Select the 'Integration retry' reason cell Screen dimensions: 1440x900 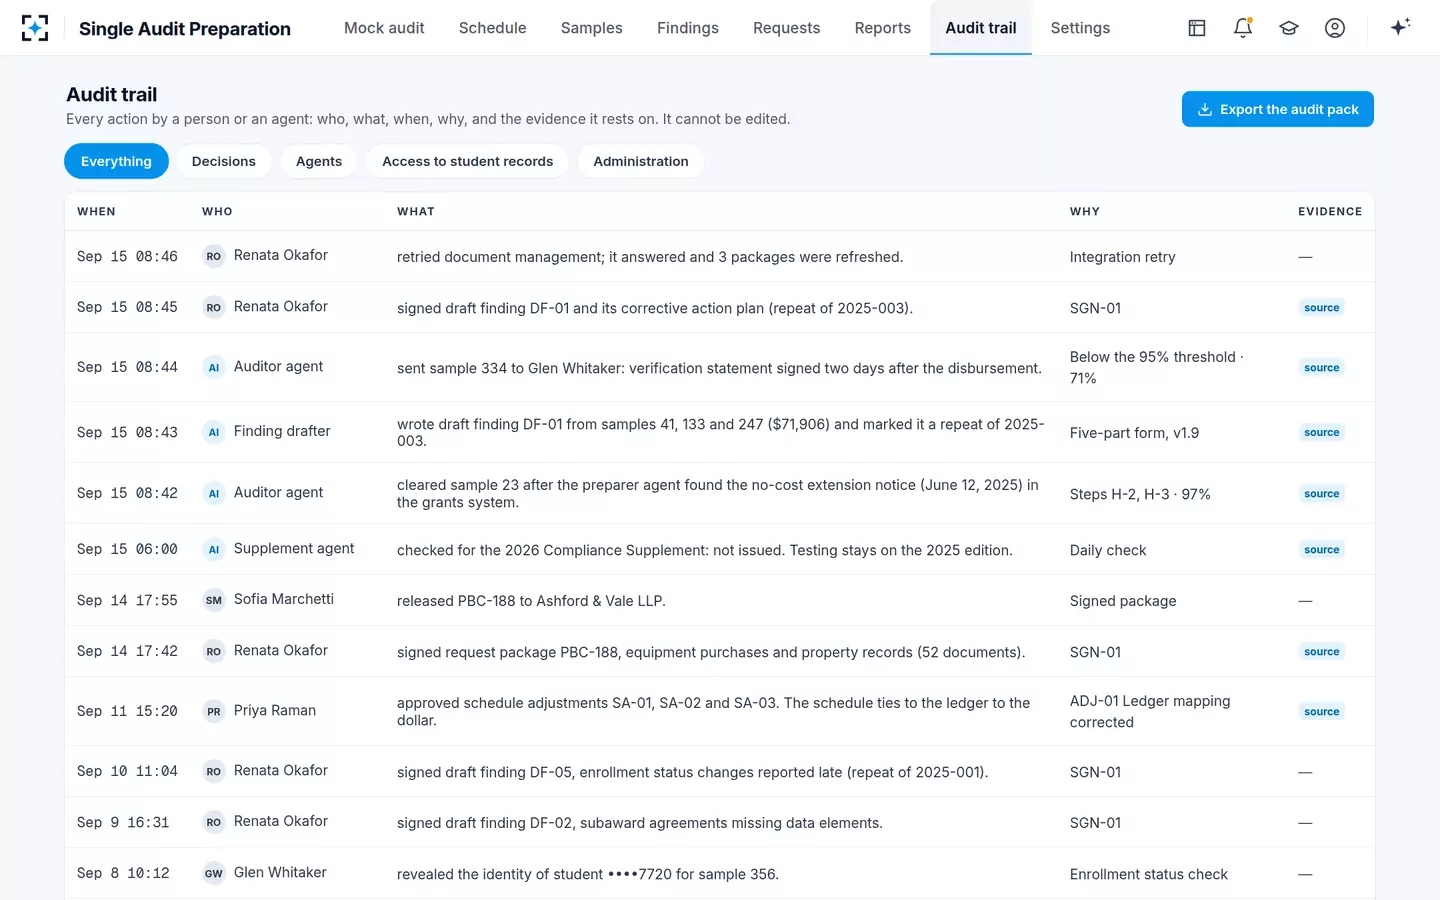pos(1122,257)
